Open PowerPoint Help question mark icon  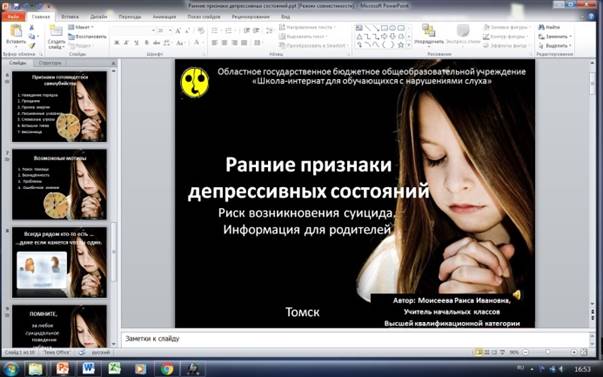(x=591, y=17)
